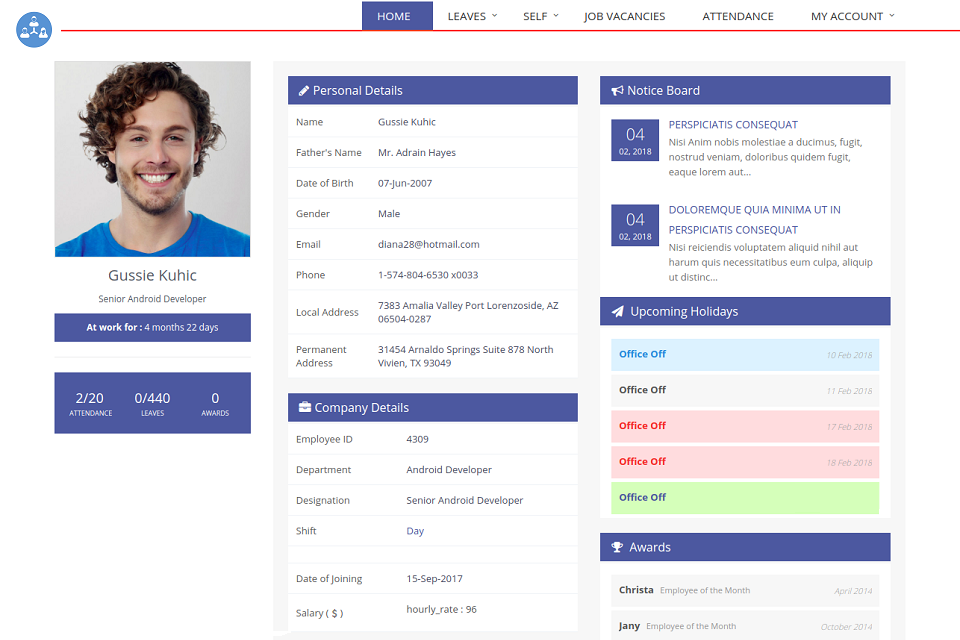Click the briefcase icon on Company Details header
Screen dimensions: 960x640
(304, 407)
